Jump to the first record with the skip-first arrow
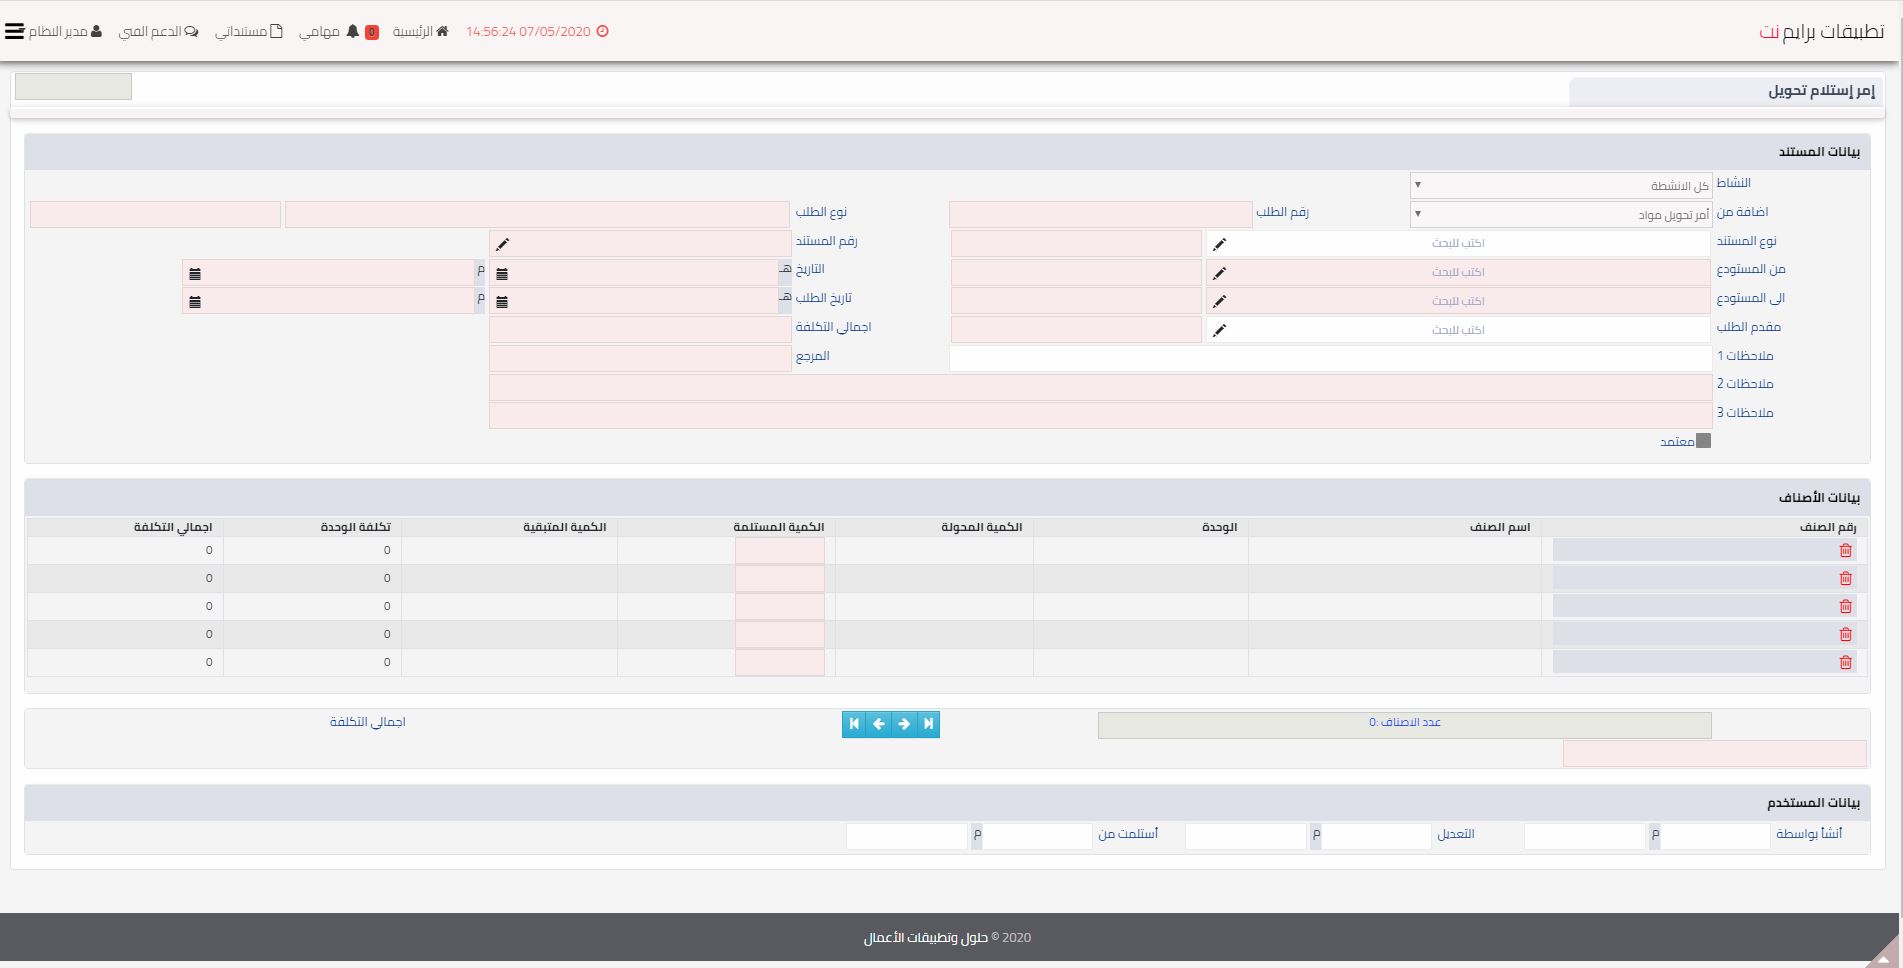Screen dimensions: 1903x968 854,724
